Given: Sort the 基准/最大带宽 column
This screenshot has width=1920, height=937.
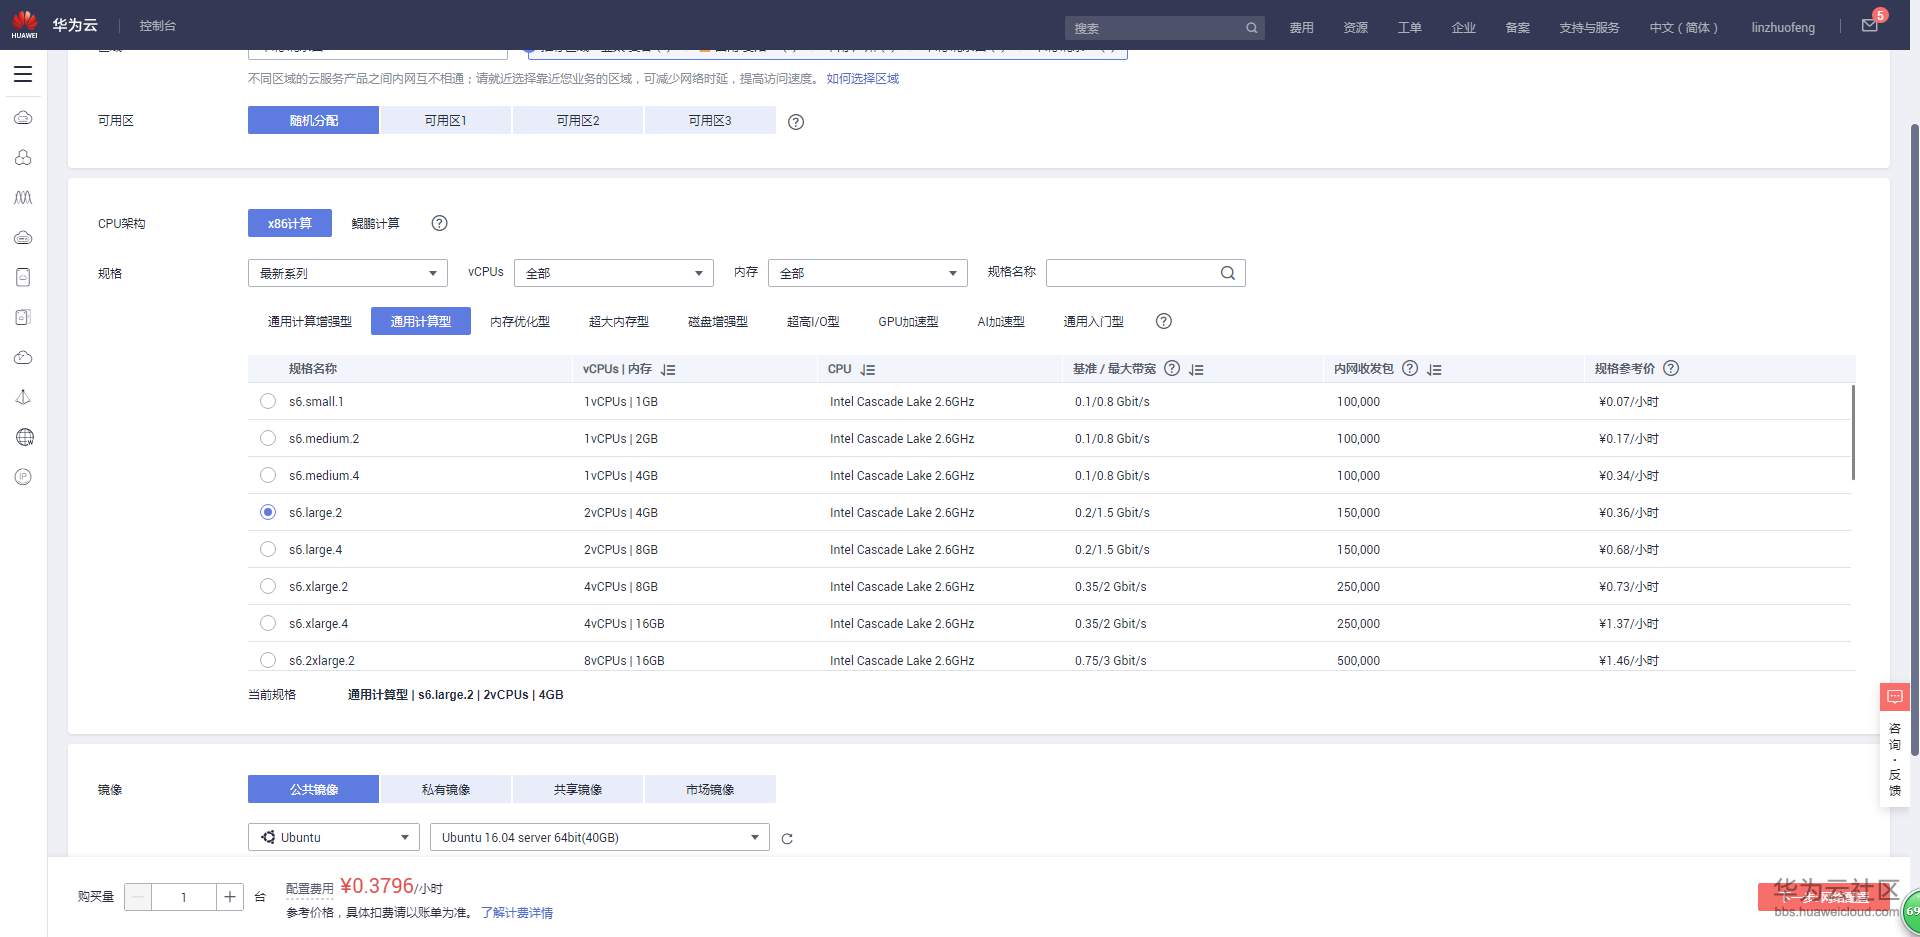Looking at the screenshot, I should point(1196,370).
